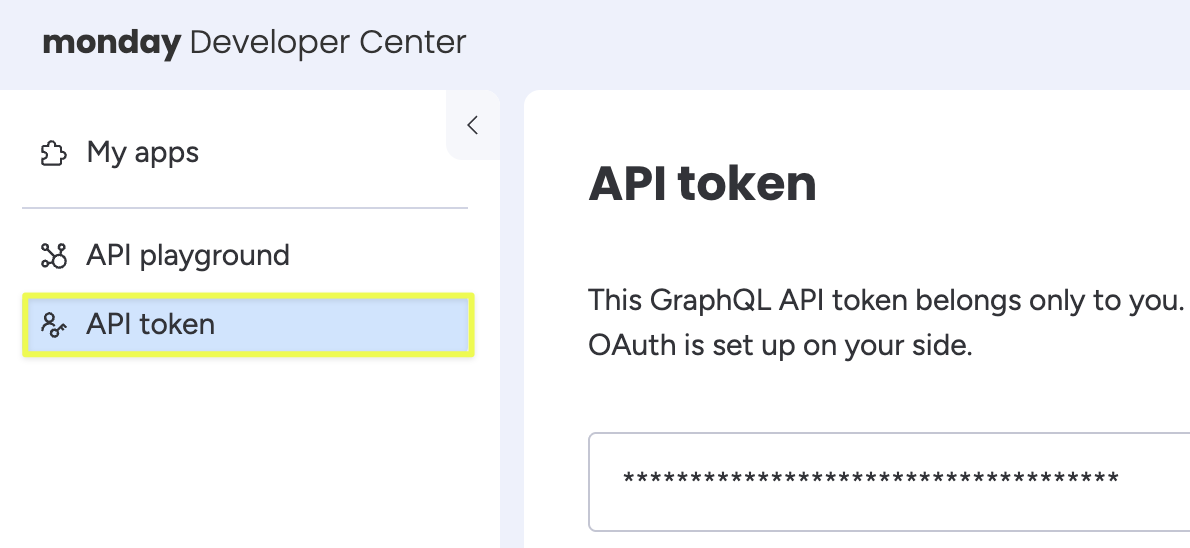Click the API playground graph icon
The height and width of the screenshot is (548, 1190).
(52, 256)
